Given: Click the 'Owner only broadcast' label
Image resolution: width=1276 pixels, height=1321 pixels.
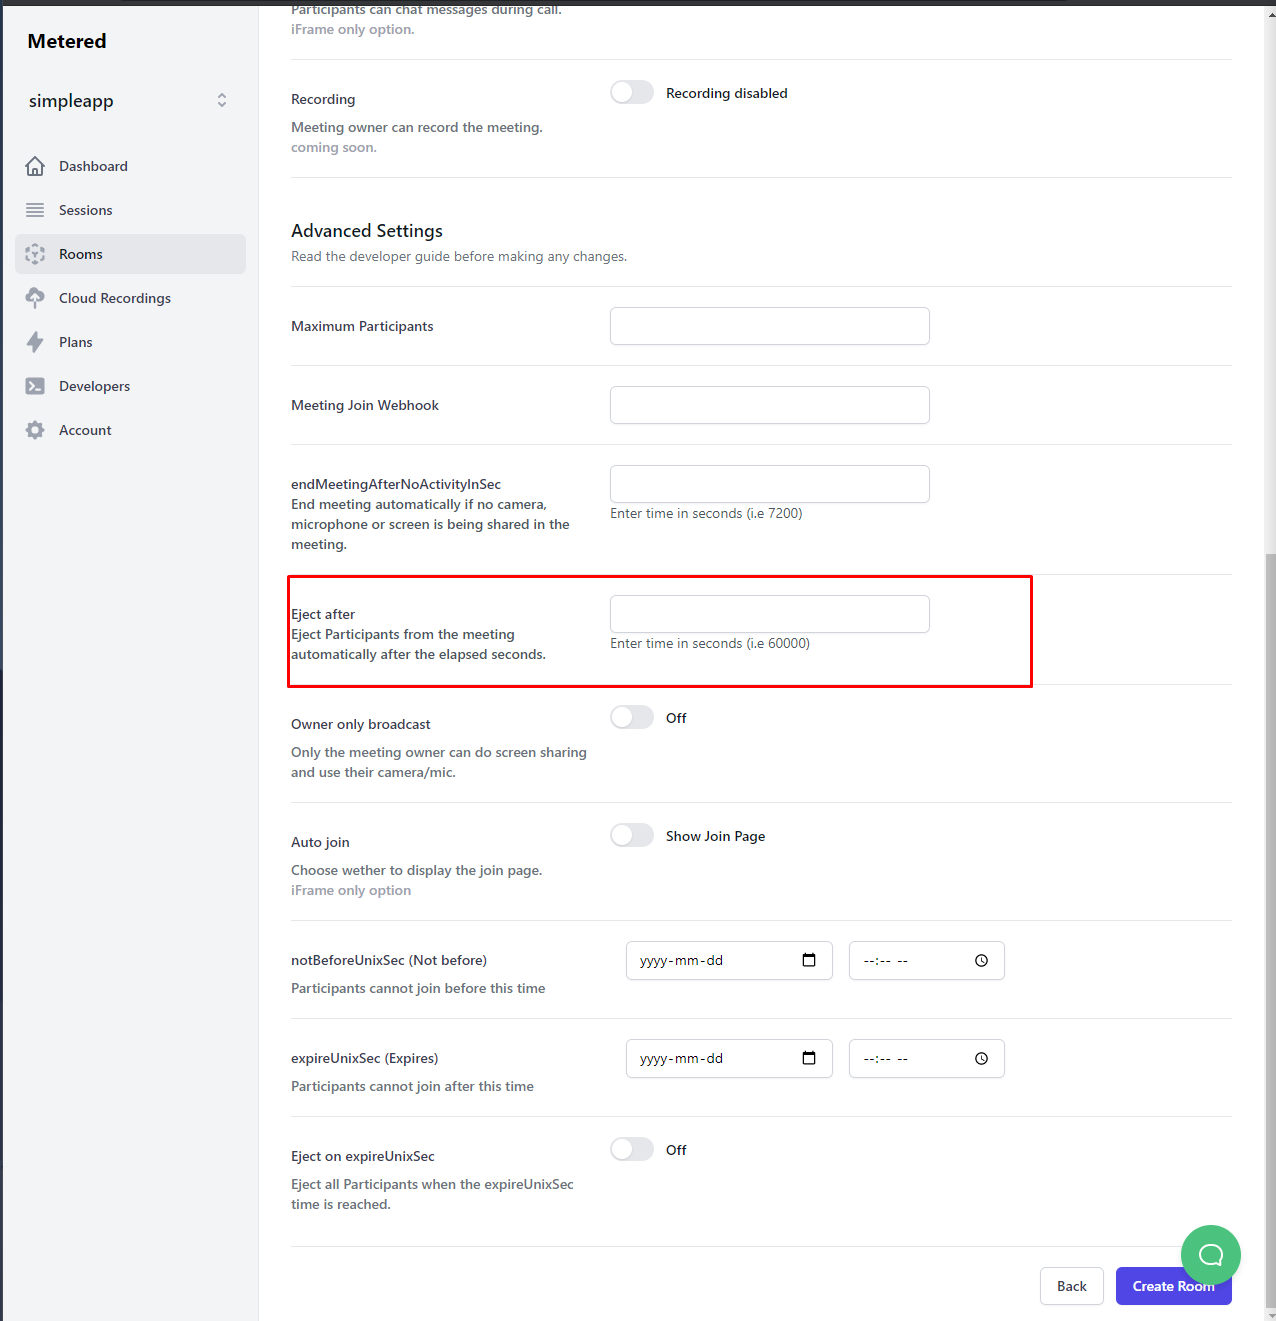Looking at the screenshot, I should 361,724.
